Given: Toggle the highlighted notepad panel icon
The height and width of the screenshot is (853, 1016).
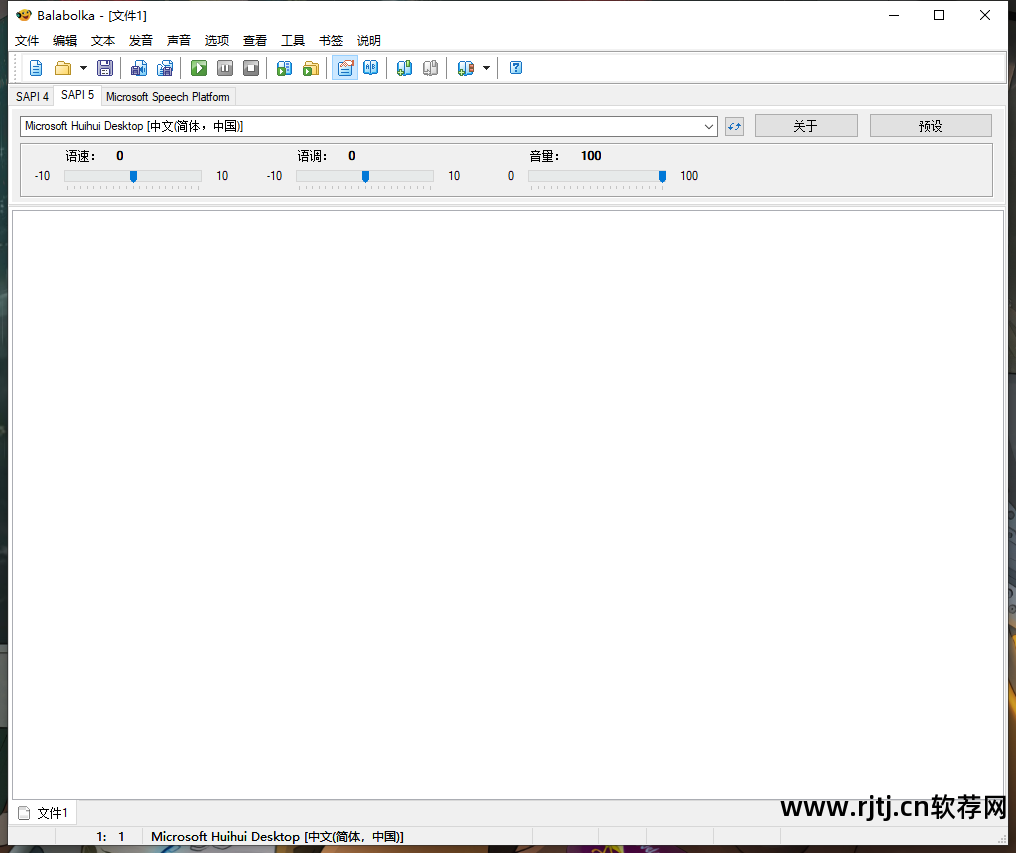Looking at the screenshot, I should click(x=345, y=68).
